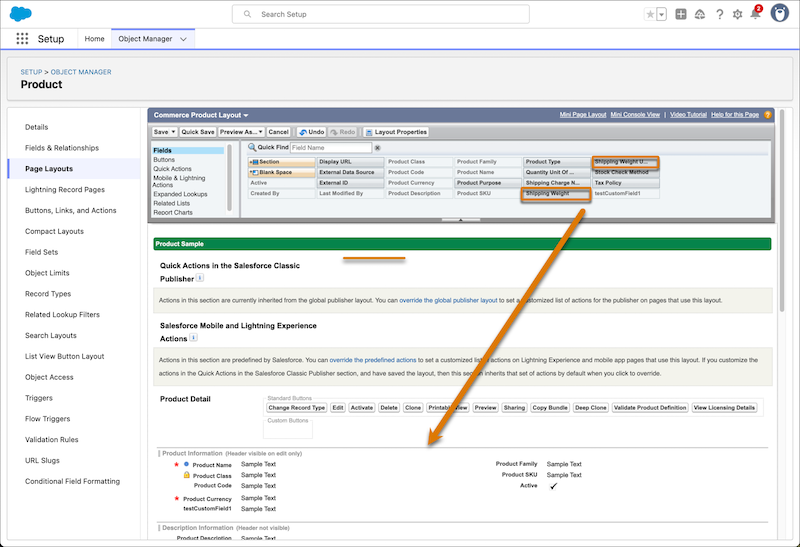Click the Quick Find magnifier icon
Image resolution: width=800 pixels, height=547 pixels.
click(x=252, y=147)
